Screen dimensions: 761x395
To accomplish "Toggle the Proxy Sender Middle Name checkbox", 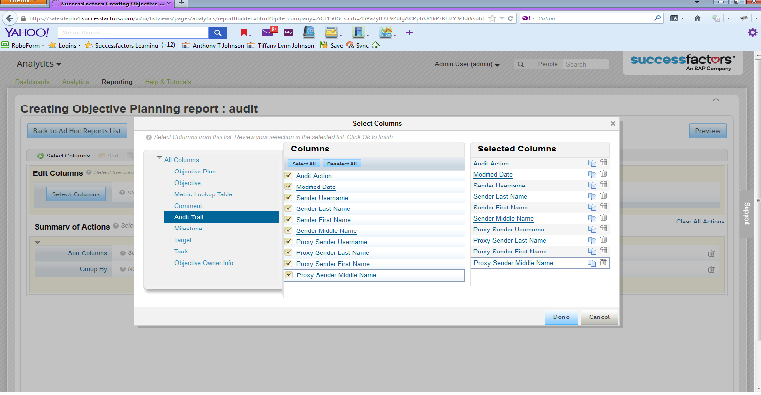I will [x=288, y=275].
